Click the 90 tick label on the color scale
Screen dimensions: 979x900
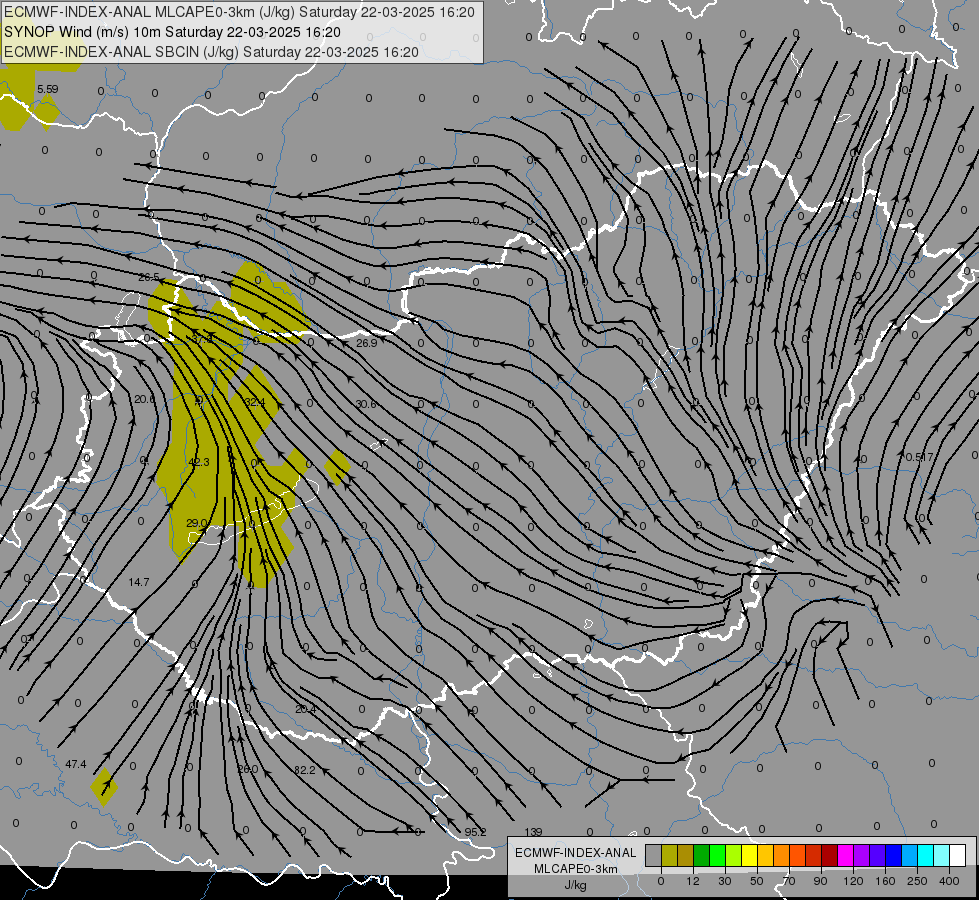(821, 881)
